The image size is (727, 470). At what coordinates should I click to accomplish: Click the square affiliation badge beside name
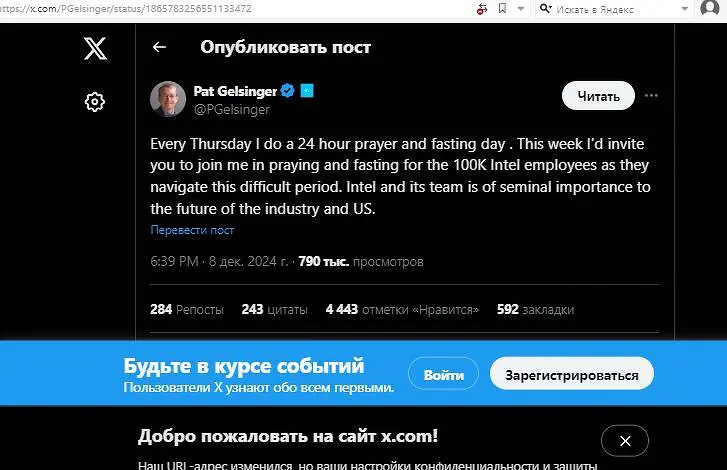pos(308,91)
